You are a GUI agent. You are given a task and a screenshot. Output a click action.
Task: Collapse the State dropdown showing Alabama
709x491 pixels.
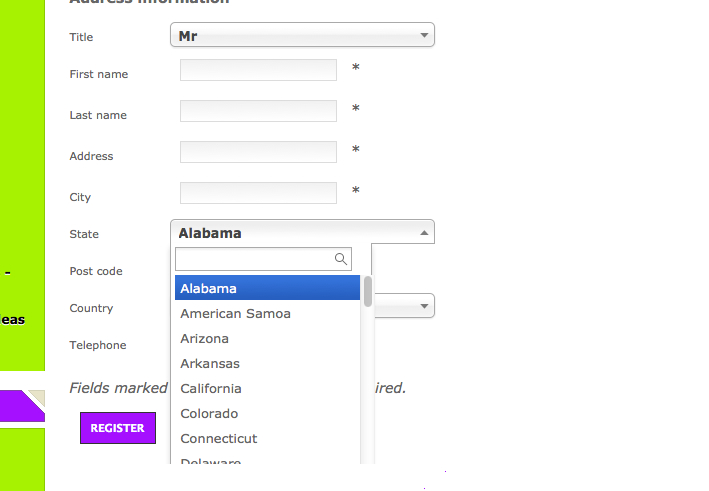302,233
